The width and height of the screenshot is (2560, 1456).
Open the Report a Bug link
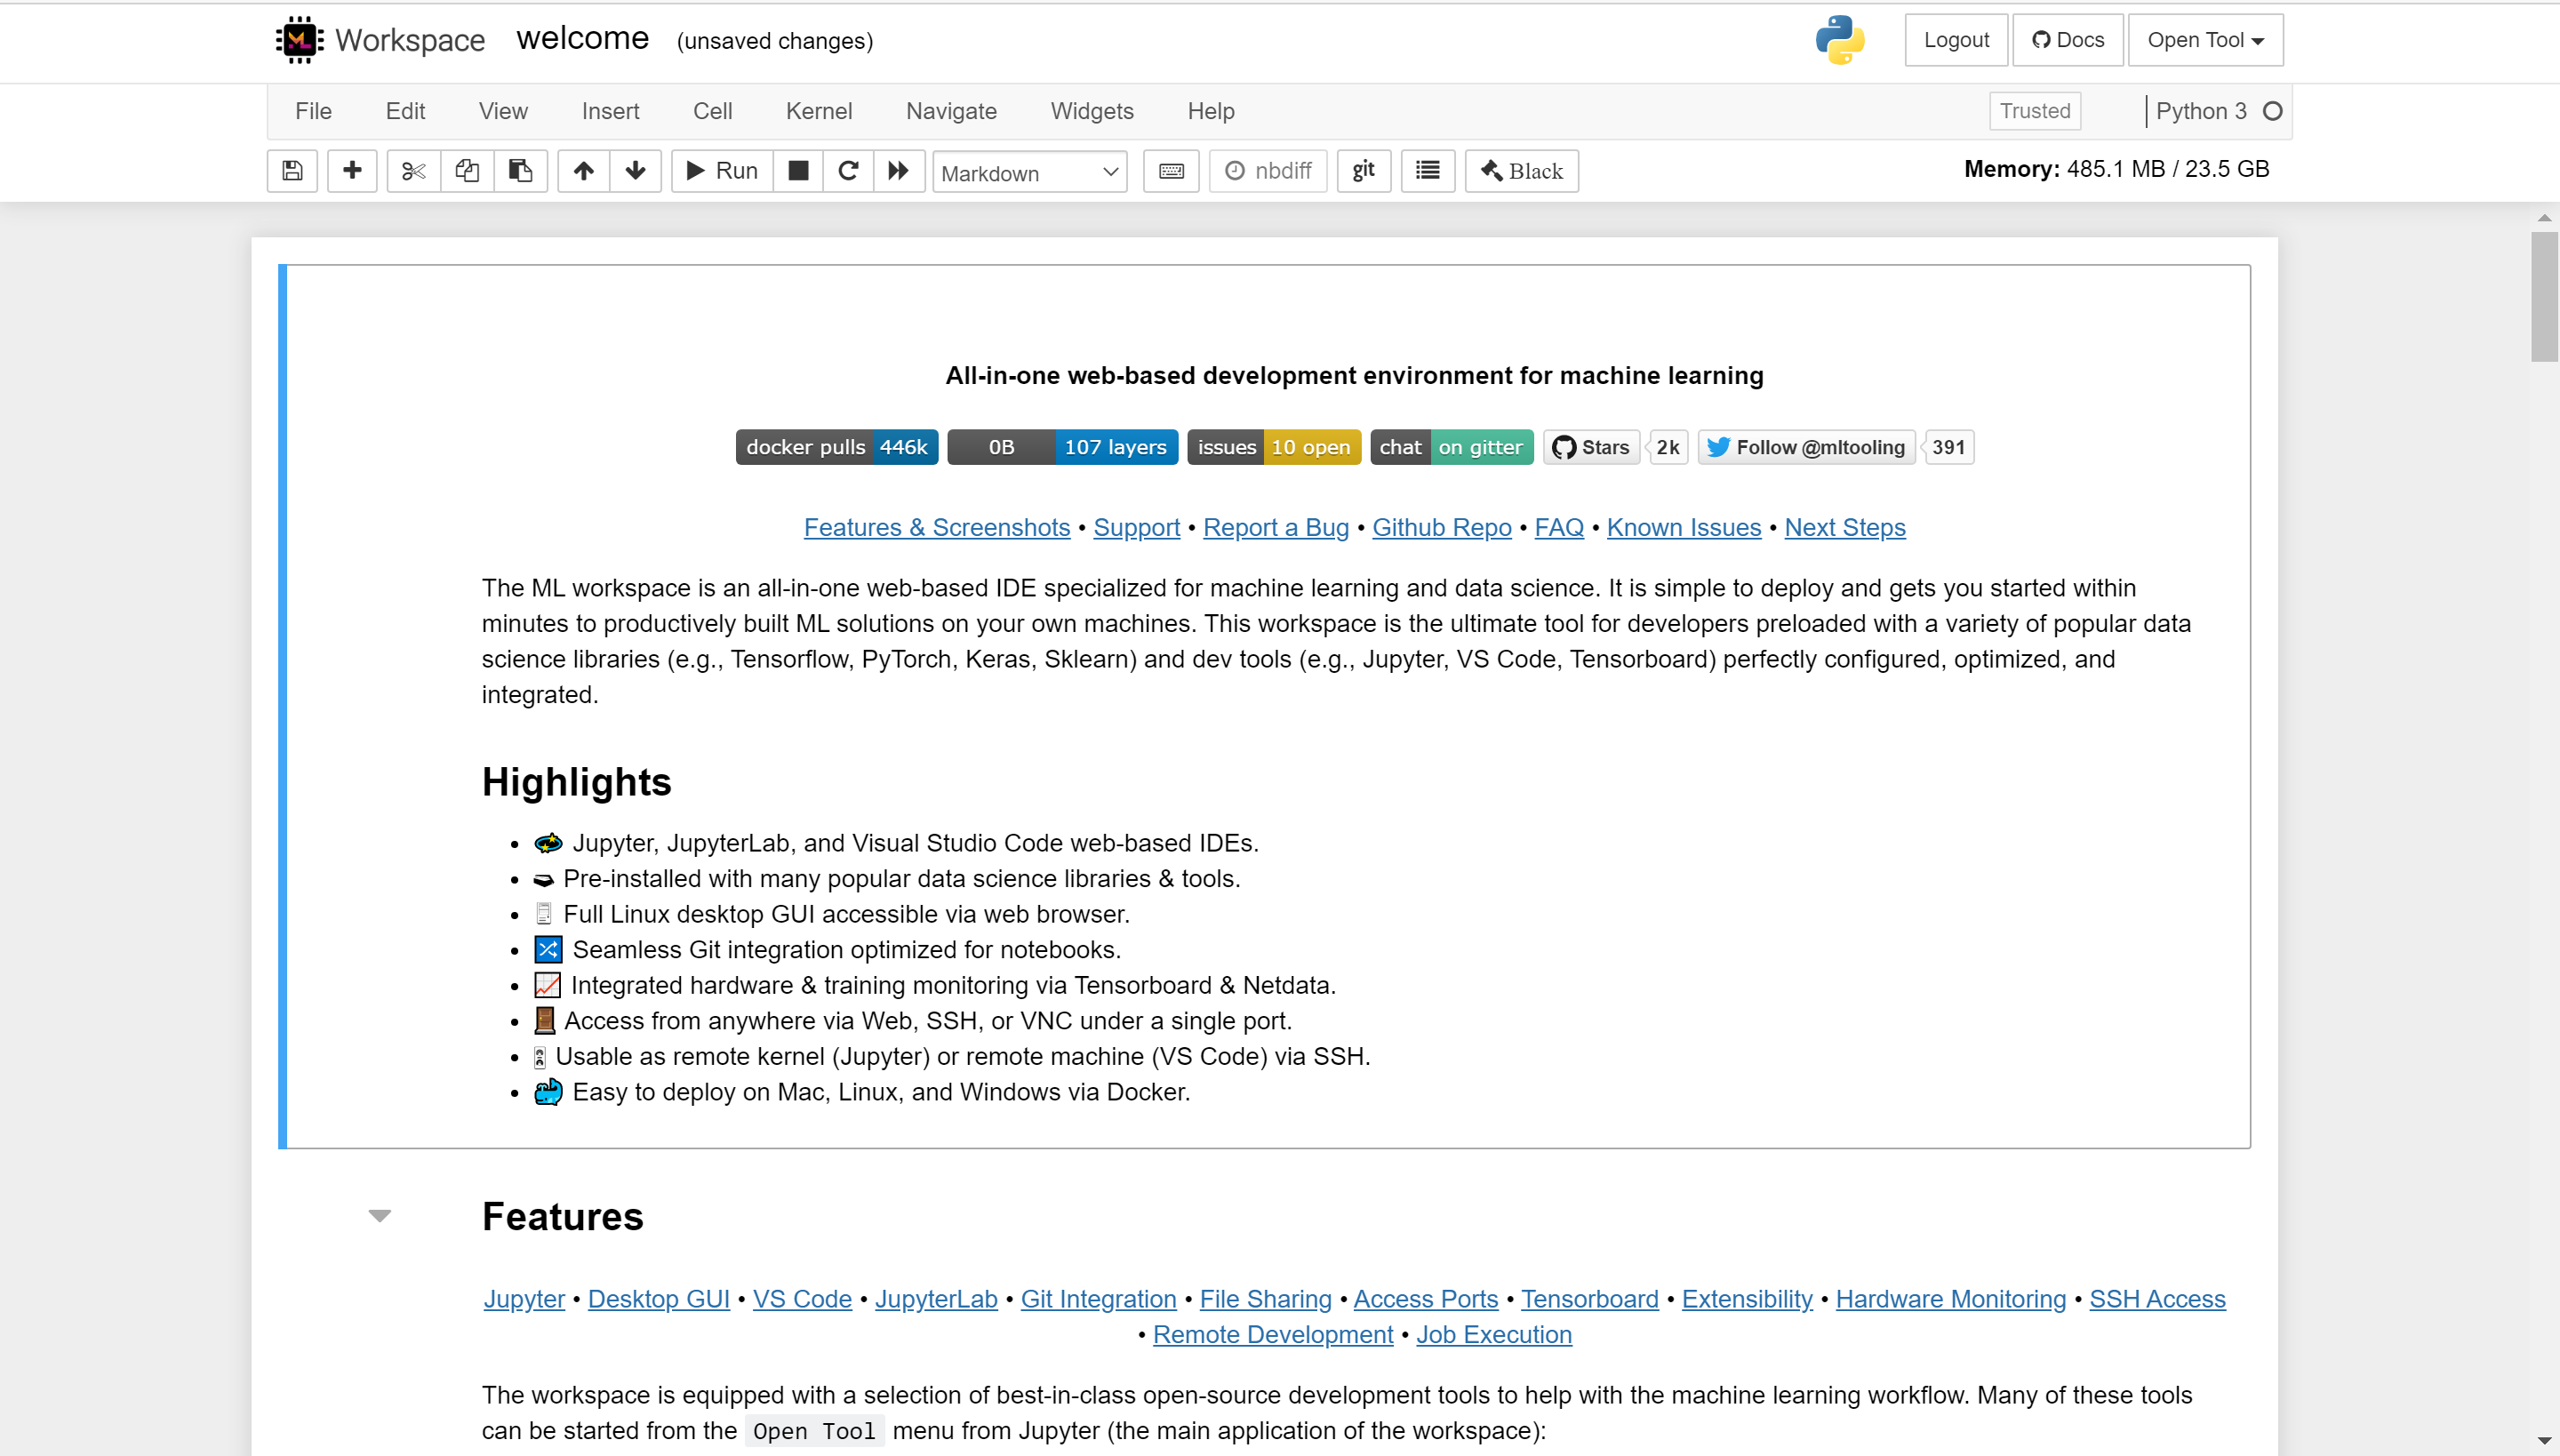[x=1276, y=527]
